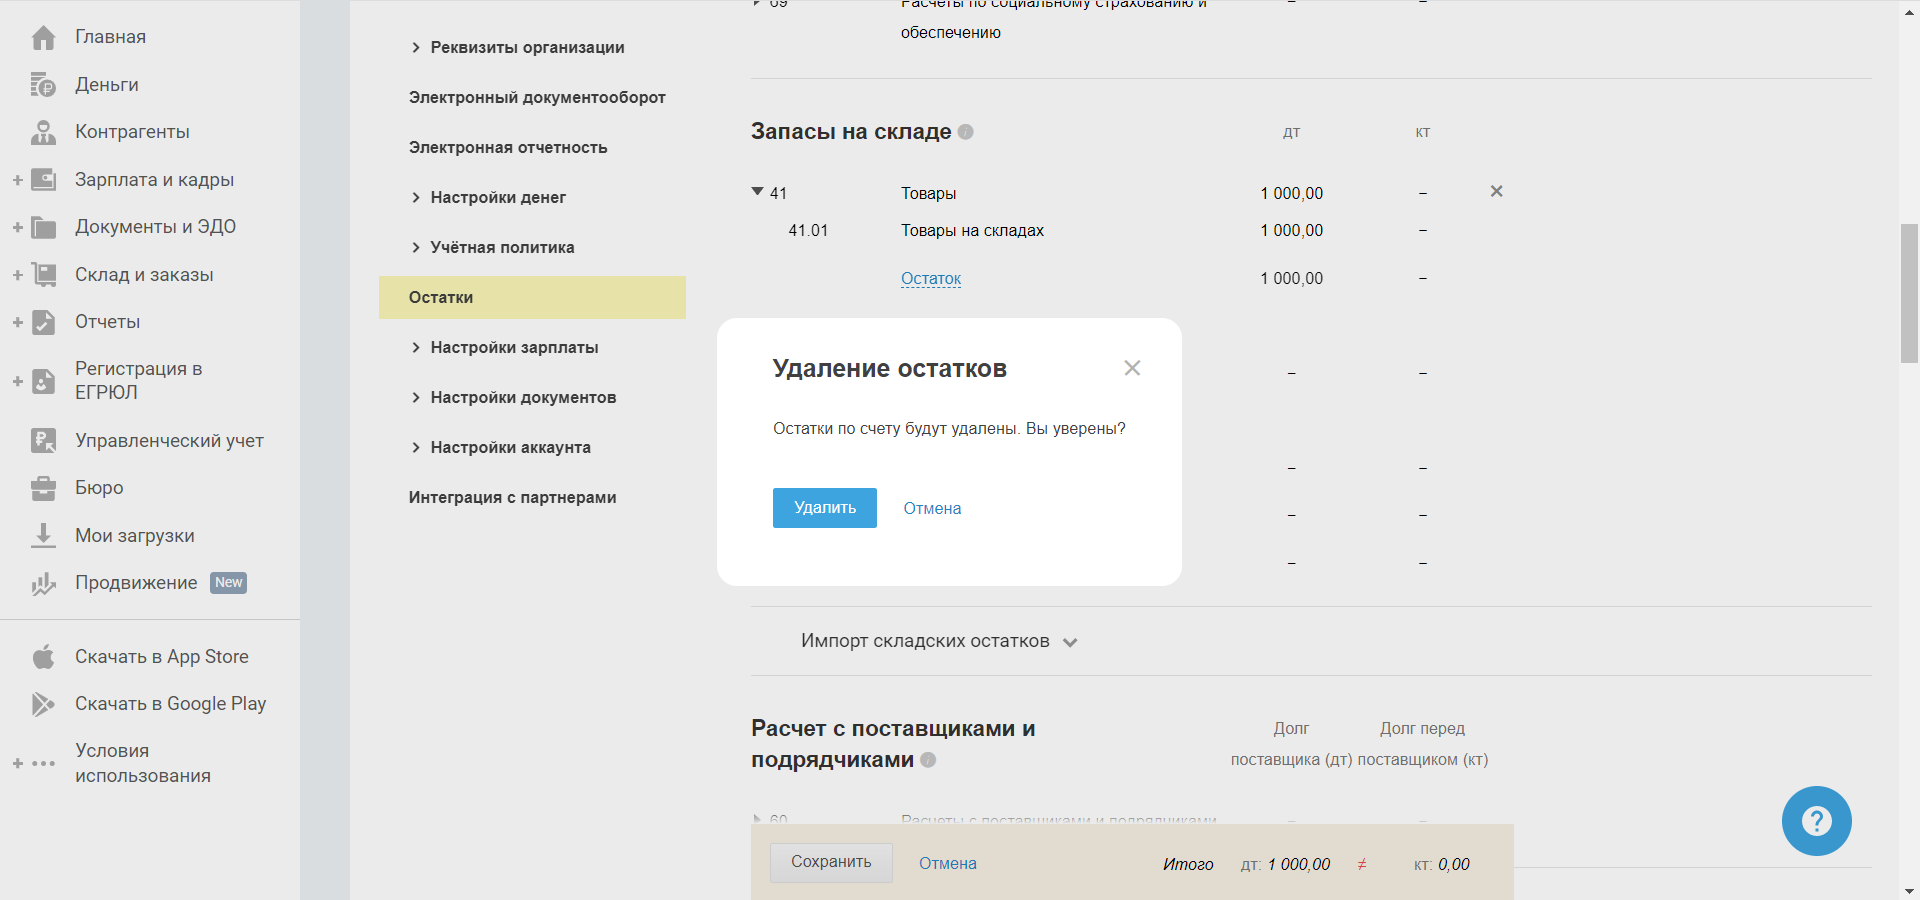The image size is (1920, 900).
Task: Open Электронный документооборот settings item
Action: point(537,98)
